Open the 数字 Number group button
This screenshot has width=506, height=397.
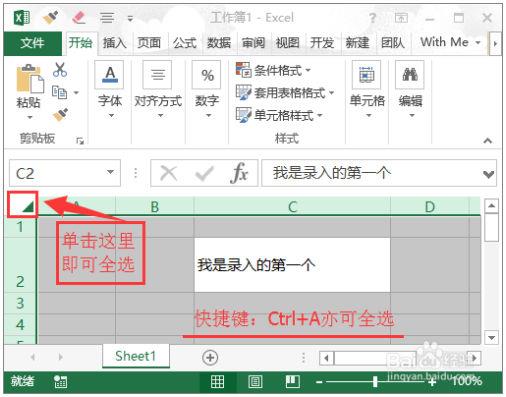point(207,89)
